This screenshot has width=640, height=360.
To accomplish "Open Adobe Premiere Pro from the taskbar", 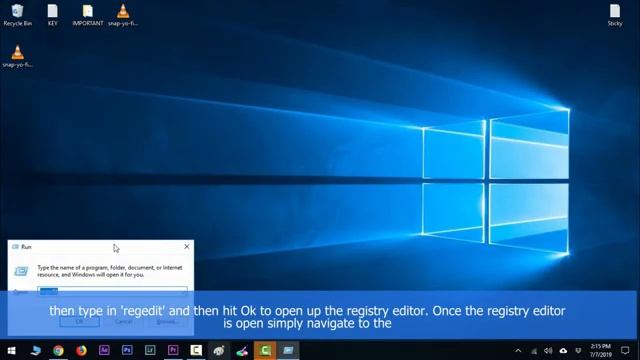I will pos(173,350).
